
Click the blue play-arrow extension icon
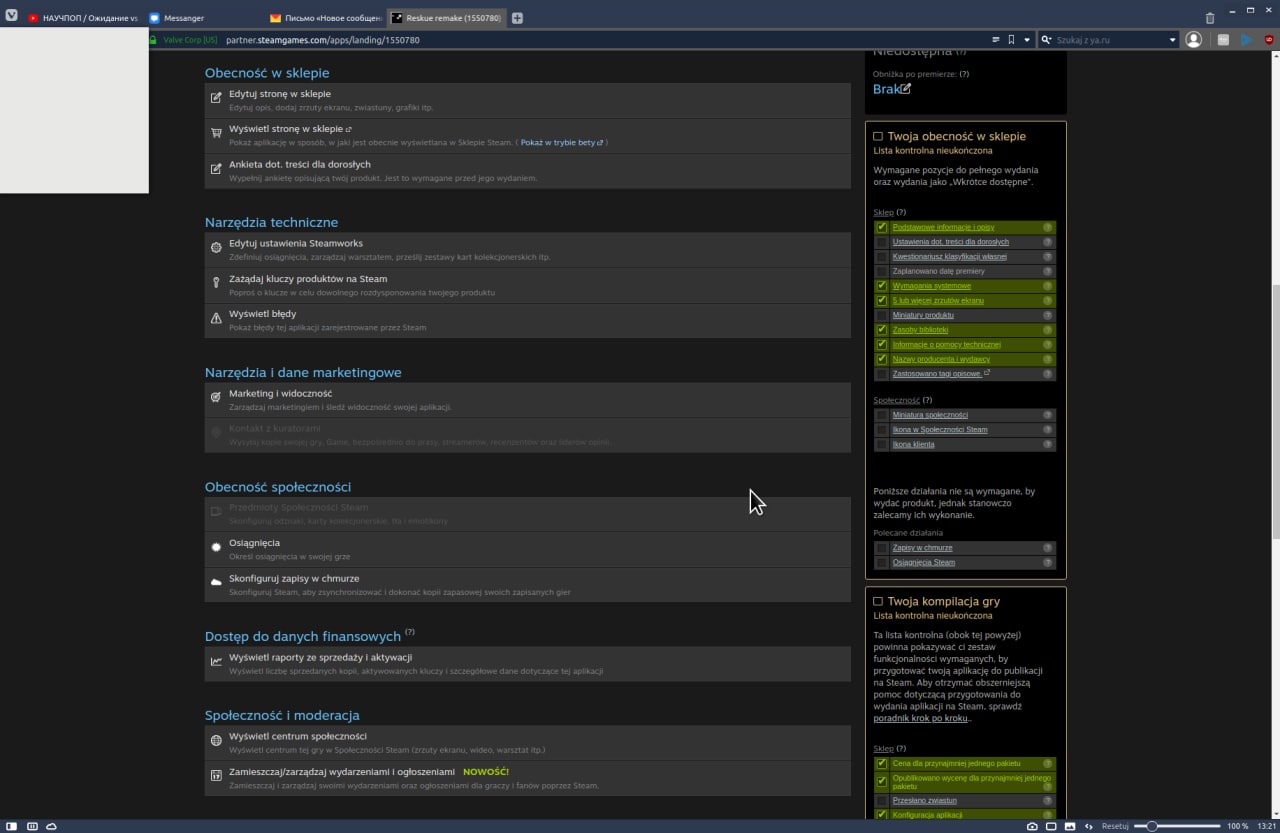[1246, 40]
